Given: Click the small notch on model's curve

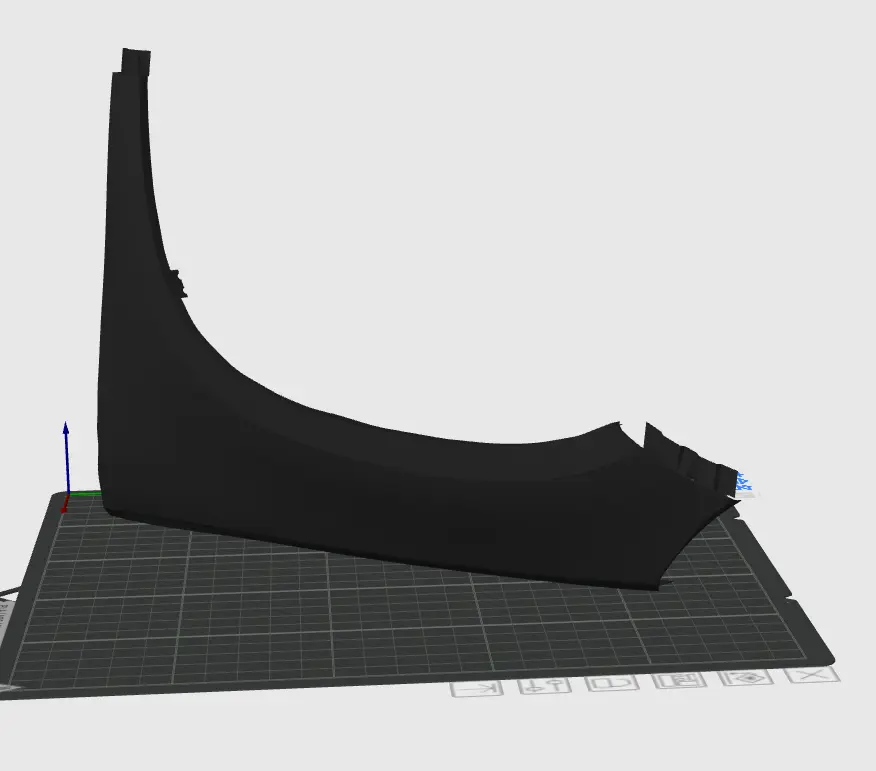Looking at the screenshot, I should pyautogui.click(x=178, y=283).
